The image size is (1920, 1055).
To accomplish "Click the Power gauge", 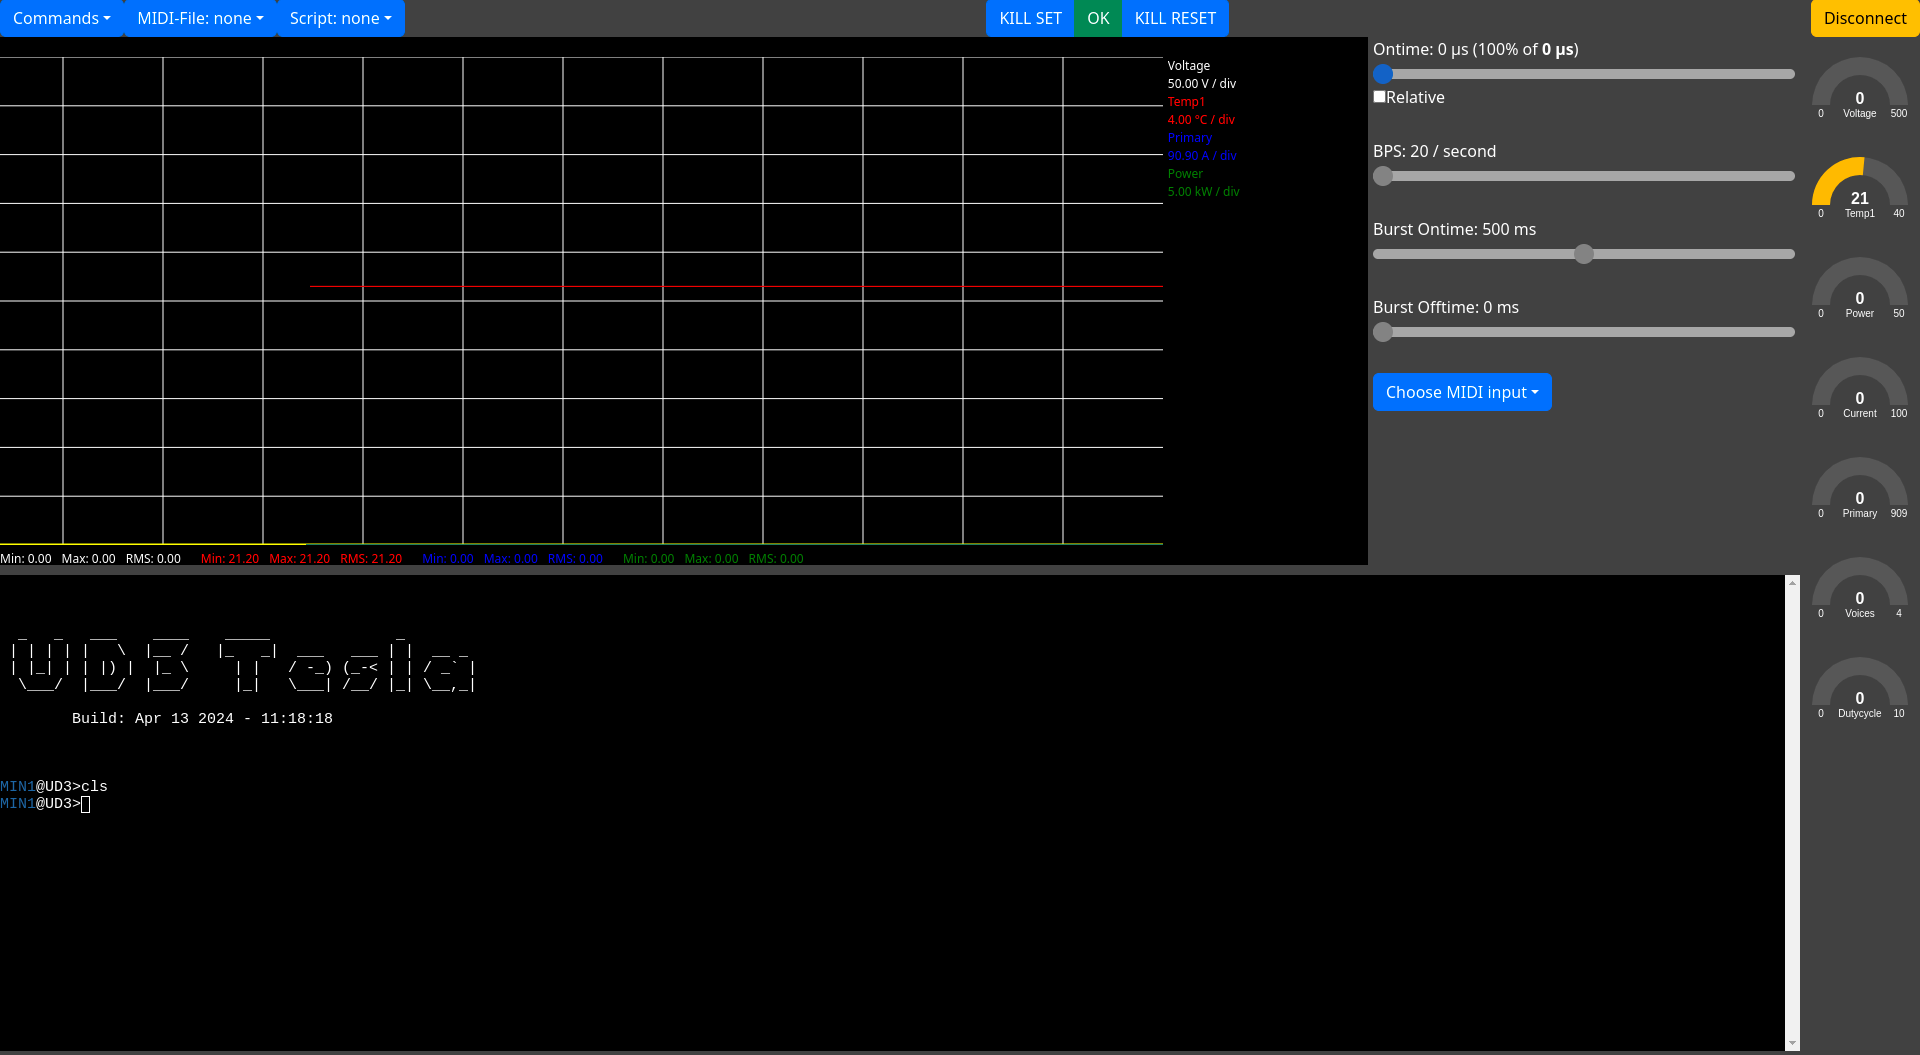I will [x=1859, y=288].
